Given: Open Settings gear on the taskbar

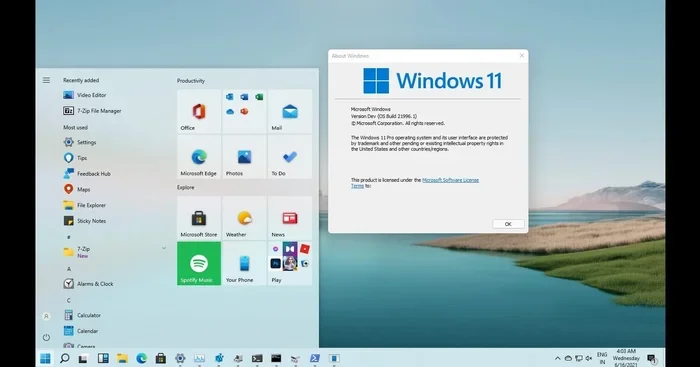Looking at the screenshot, I should point(180,358).
